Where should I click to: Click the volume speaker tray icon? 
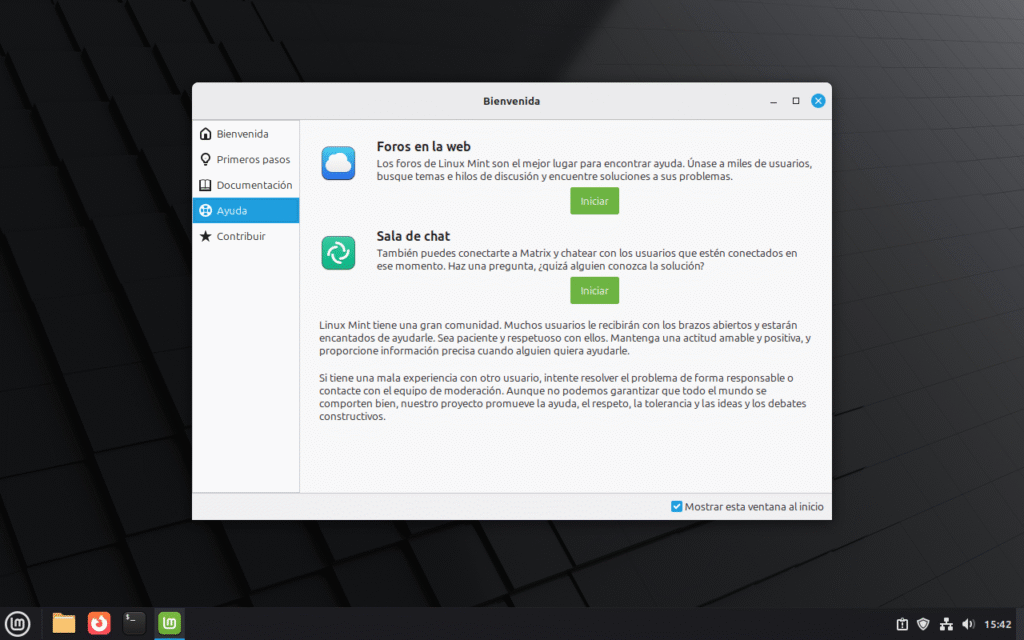tap(967, 624)
